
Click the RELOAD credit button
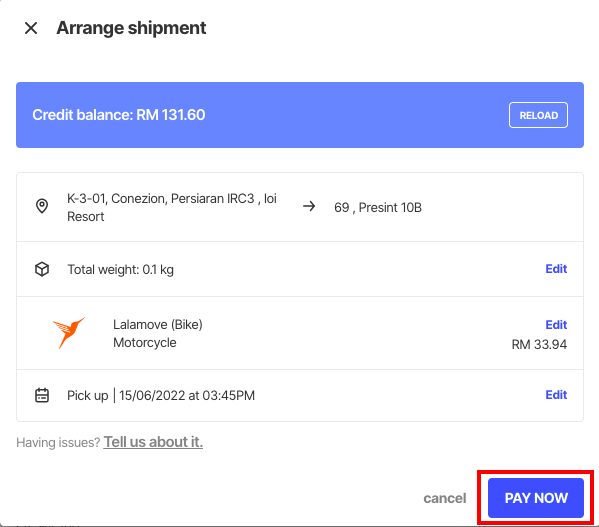click(538, 115)
